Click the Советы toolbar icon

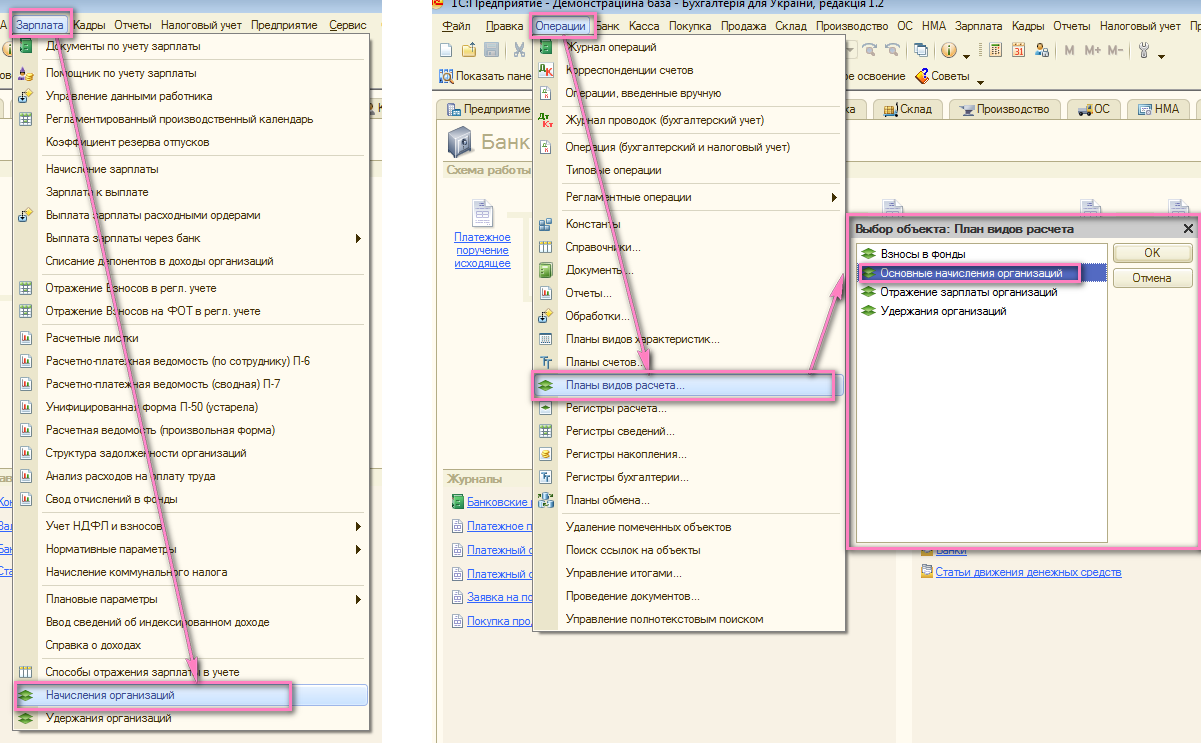click(921, 76)
